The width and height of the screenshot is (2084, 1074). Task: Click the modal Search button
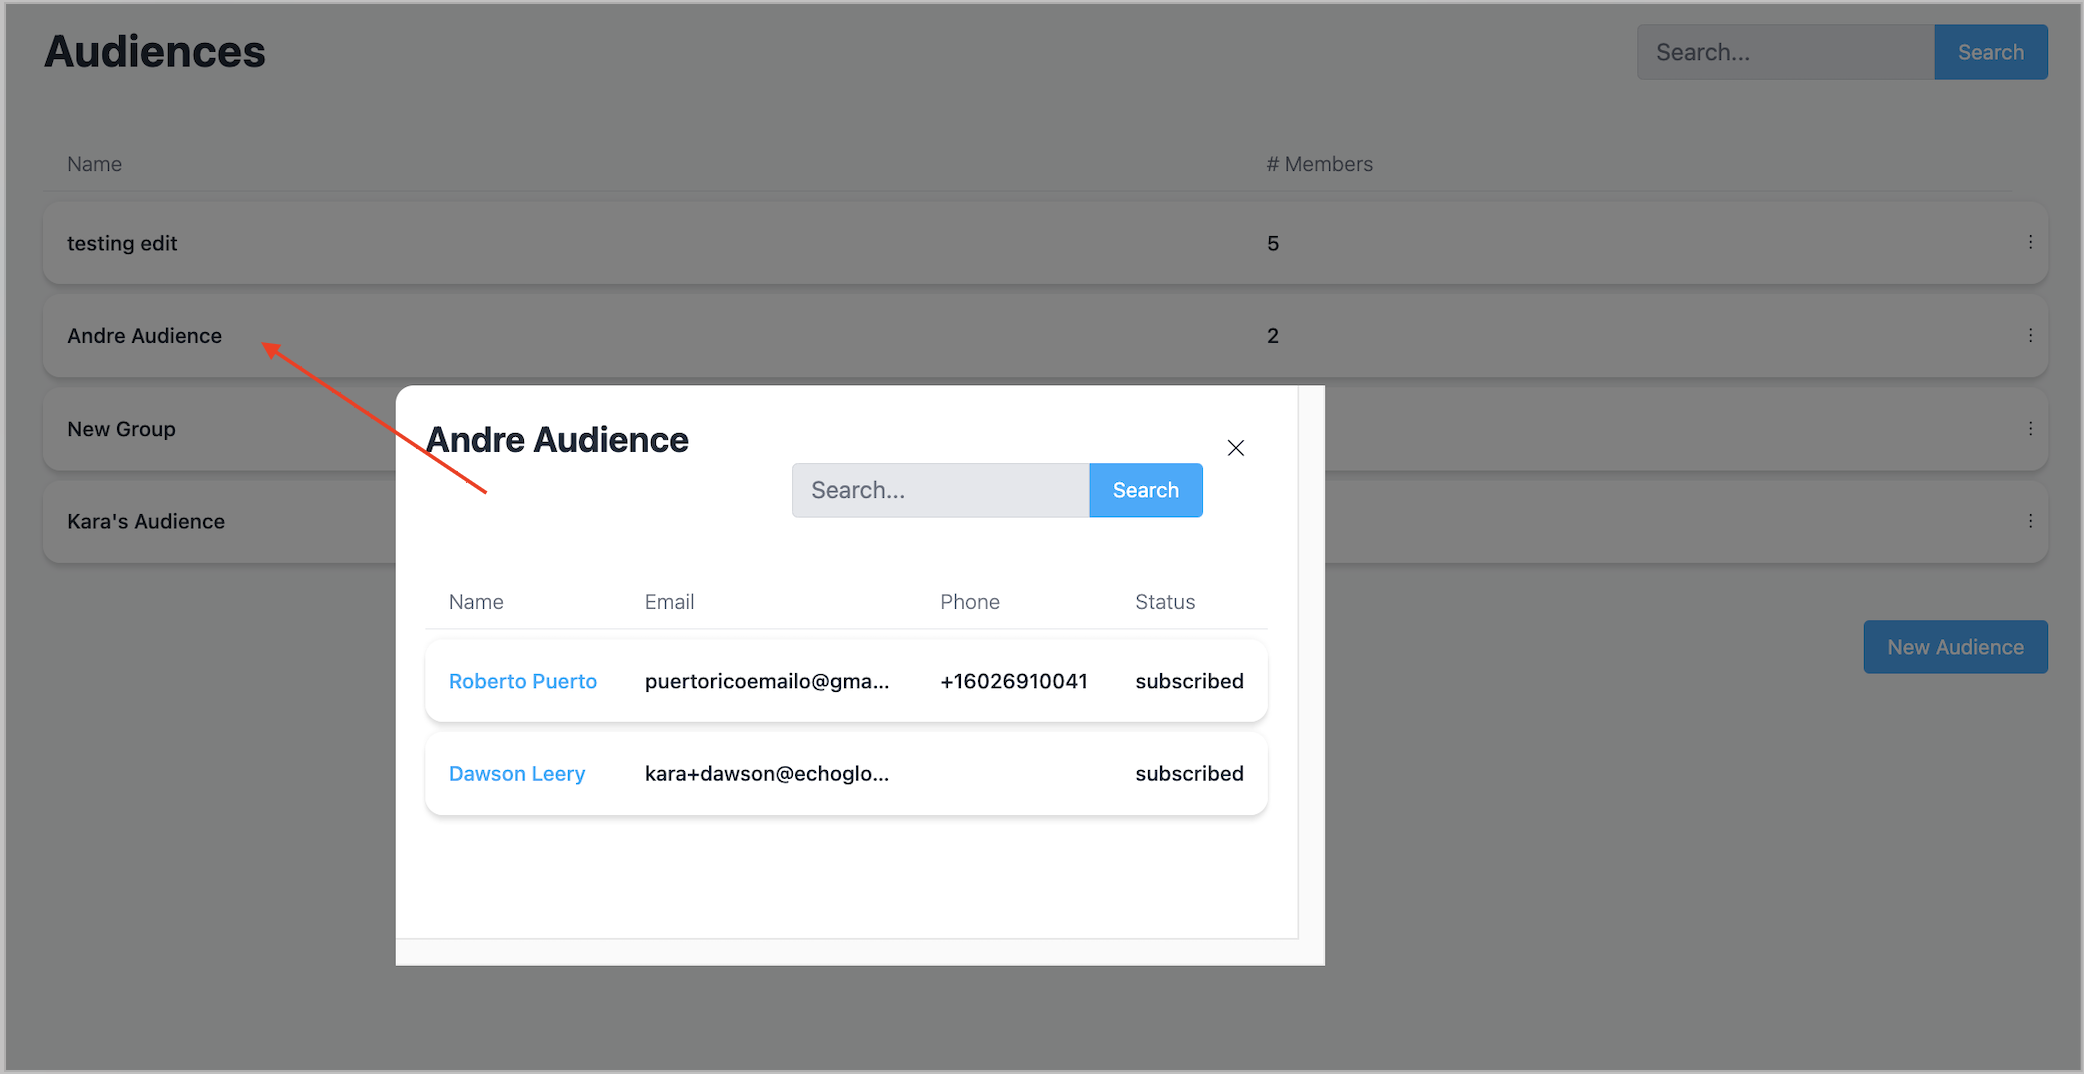pyautogui.click(x=1145, y=490)
